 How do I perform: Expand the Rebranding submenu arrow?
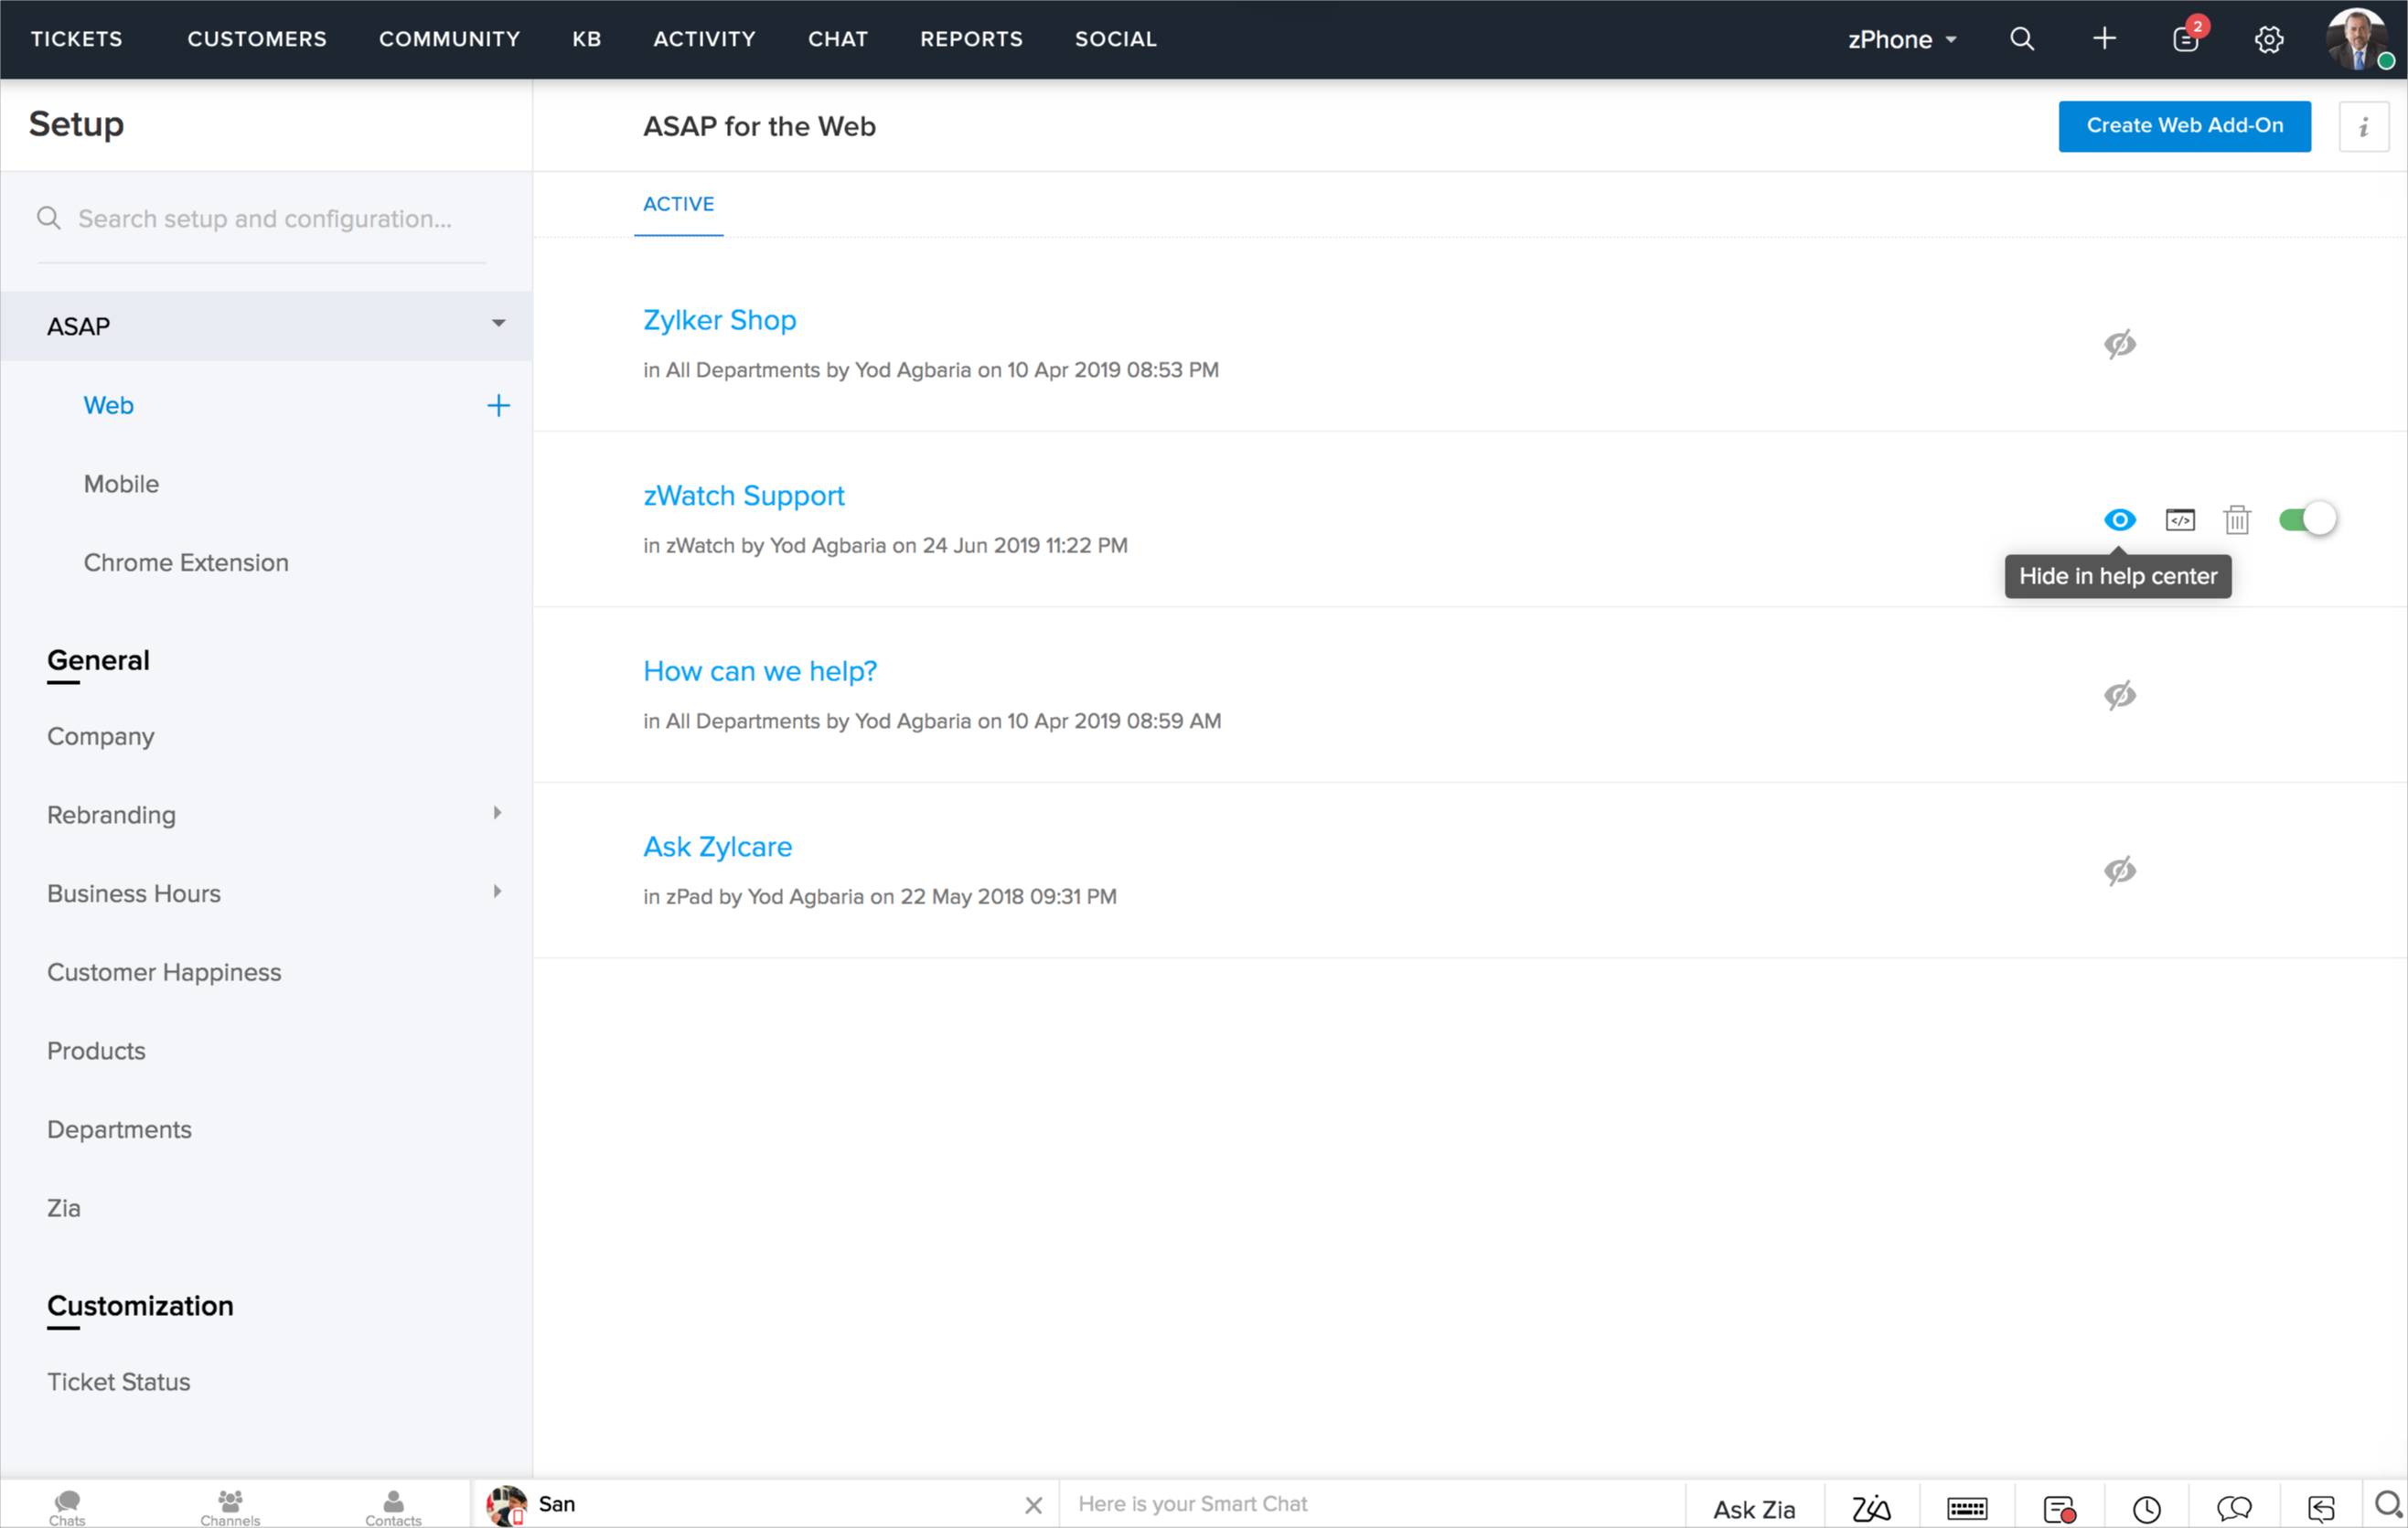tap(497, 813)
